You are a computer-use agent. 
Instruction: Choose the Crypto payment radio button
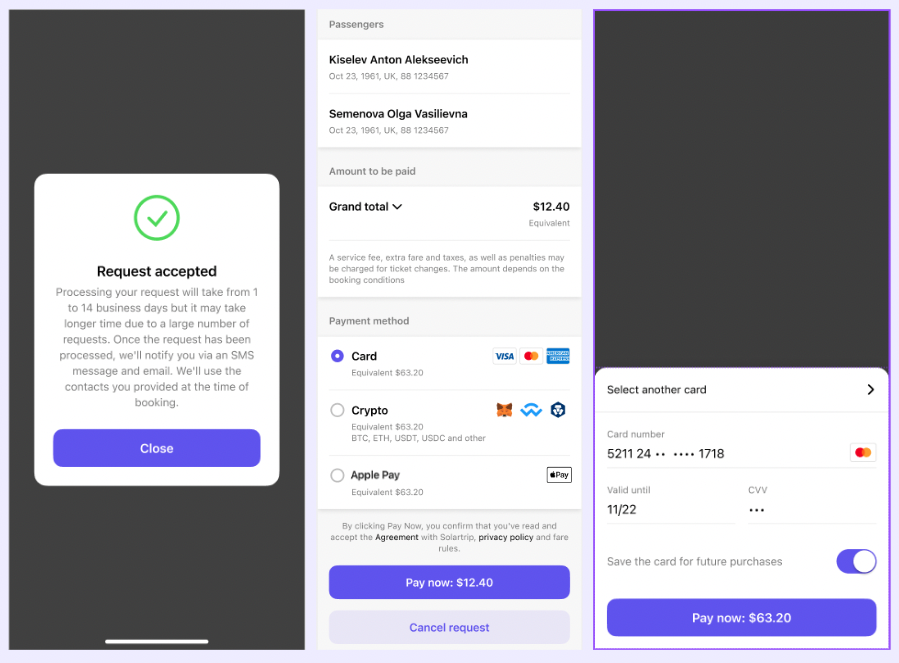click(337, 410)
